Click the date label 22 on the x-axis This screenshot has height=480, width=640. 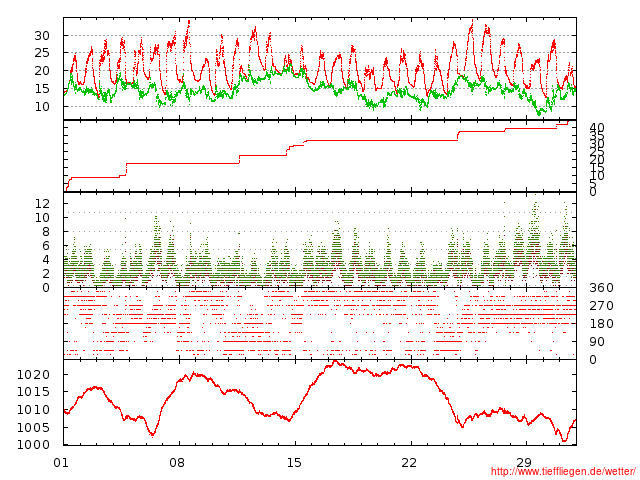[x=409, y=462]
